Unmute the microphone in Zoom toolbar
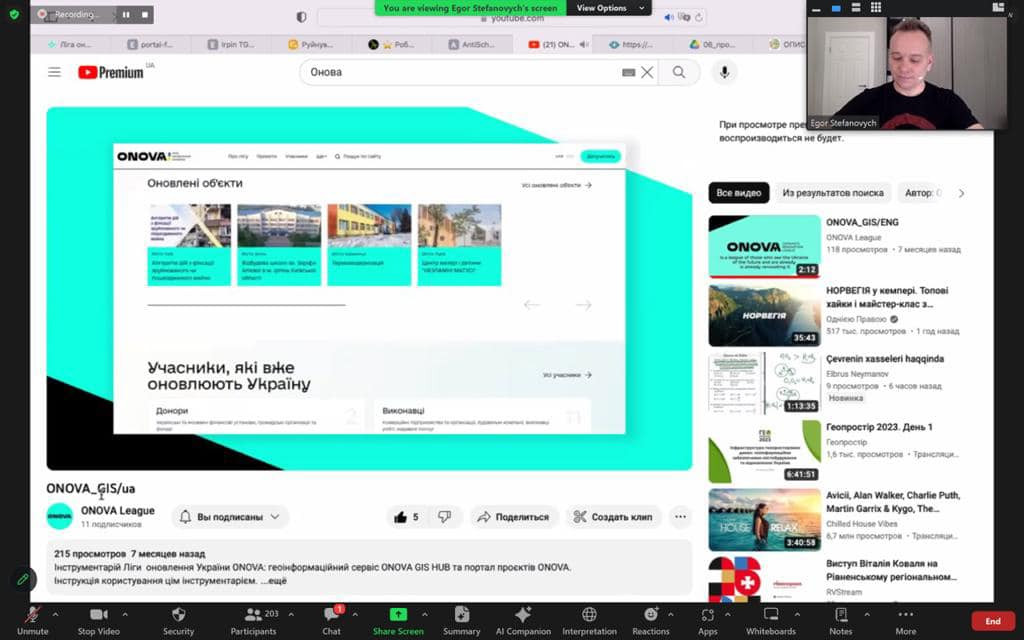The width and height of the screenshot is (1024, 640). coord(32,615)
